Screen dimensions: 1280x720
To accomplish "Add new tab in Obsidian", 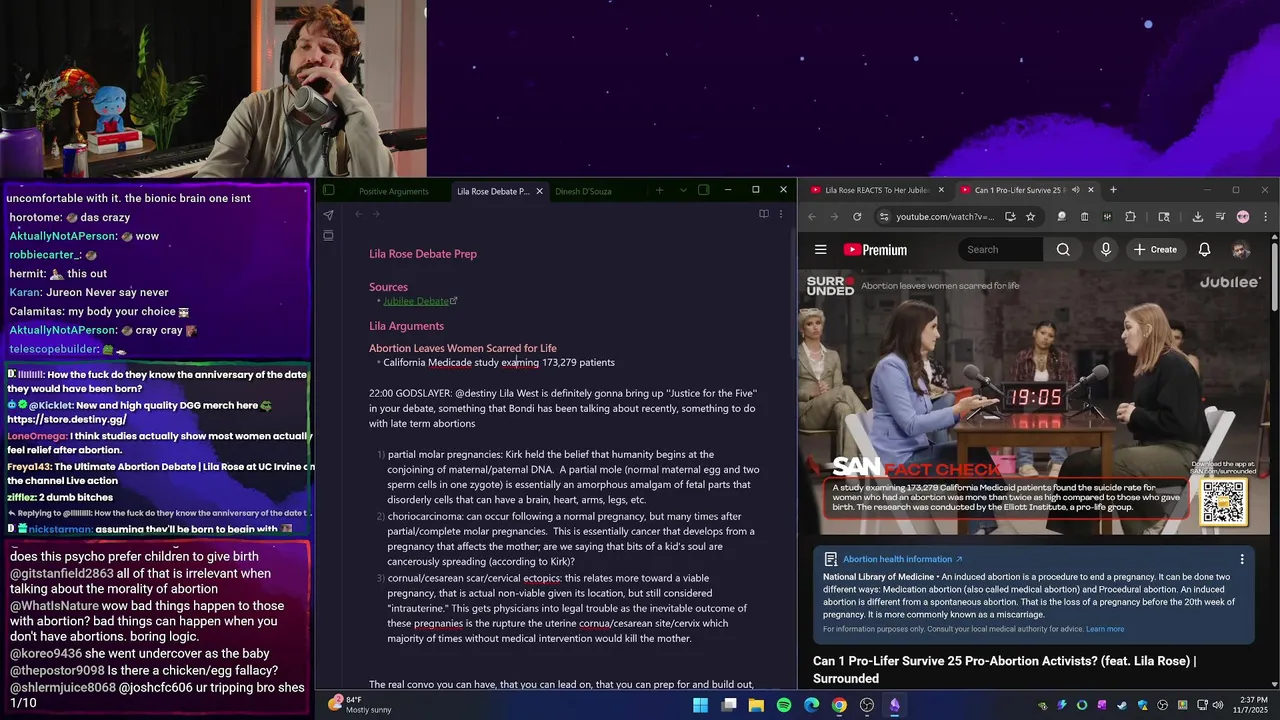I will pyautogui.click(x=659, y=190).
